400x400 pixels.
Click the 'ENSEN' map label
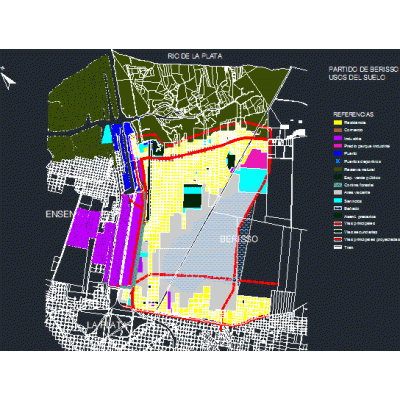(x=59, y=214)
